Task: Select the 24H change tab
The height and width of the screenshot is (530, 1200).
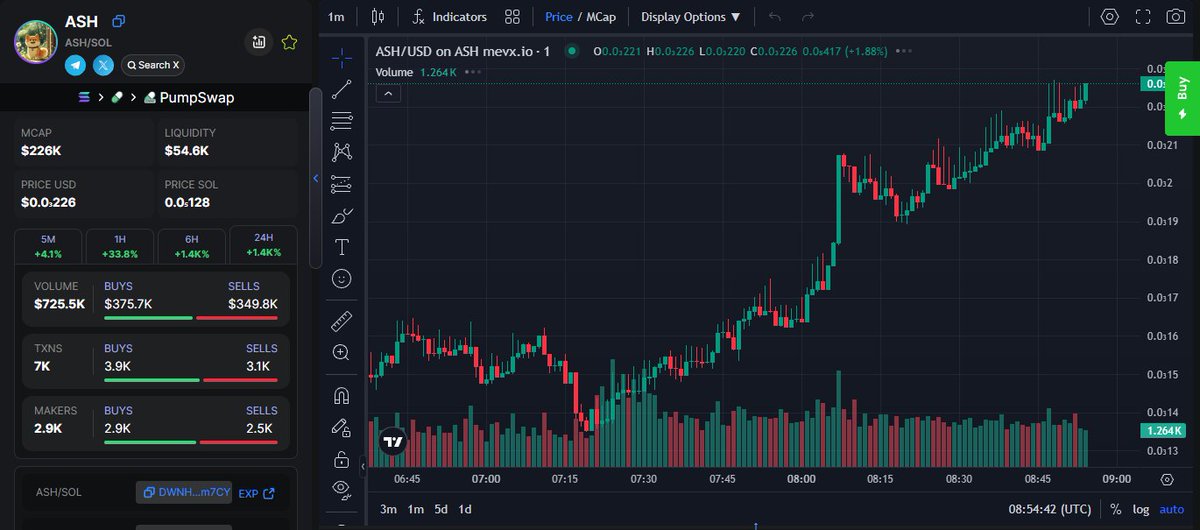Action: click(263, 246)
